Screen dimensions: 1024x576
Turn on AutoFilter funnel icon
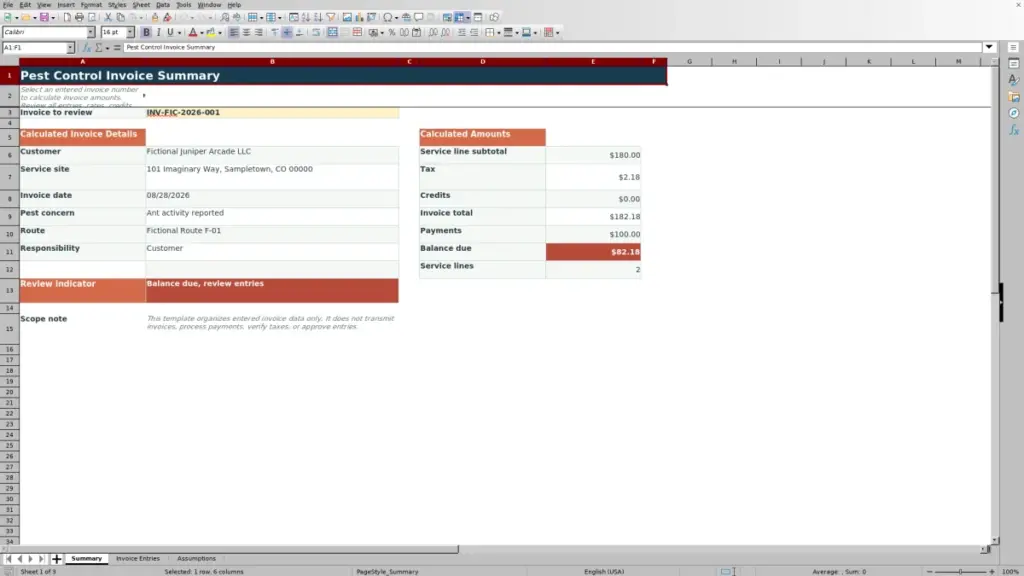pyautogui.click(x=331, y=18)
